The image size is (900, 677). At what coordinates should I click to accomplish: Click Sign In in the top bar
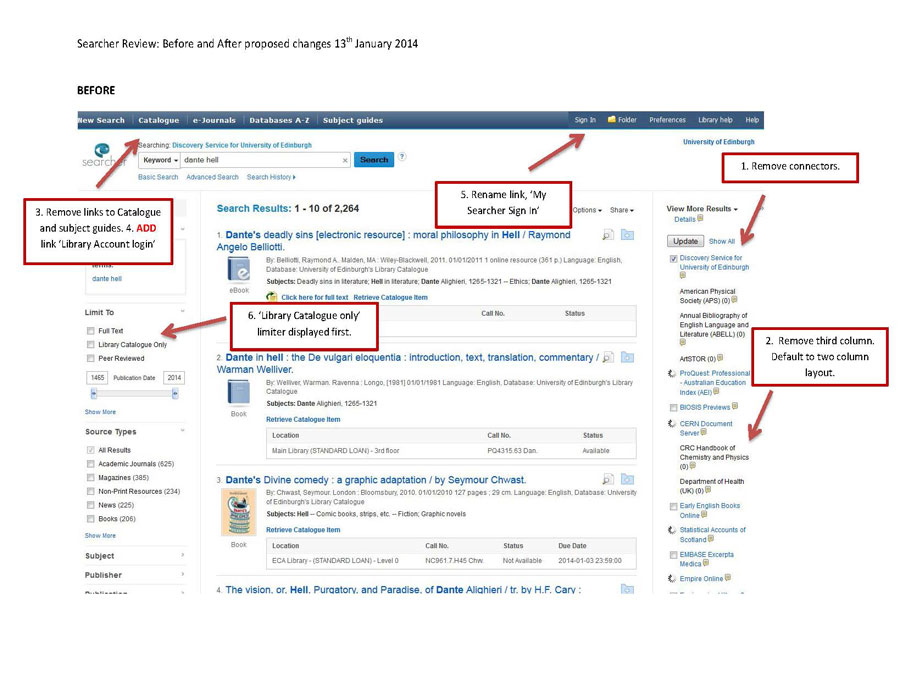pos(585,119)
